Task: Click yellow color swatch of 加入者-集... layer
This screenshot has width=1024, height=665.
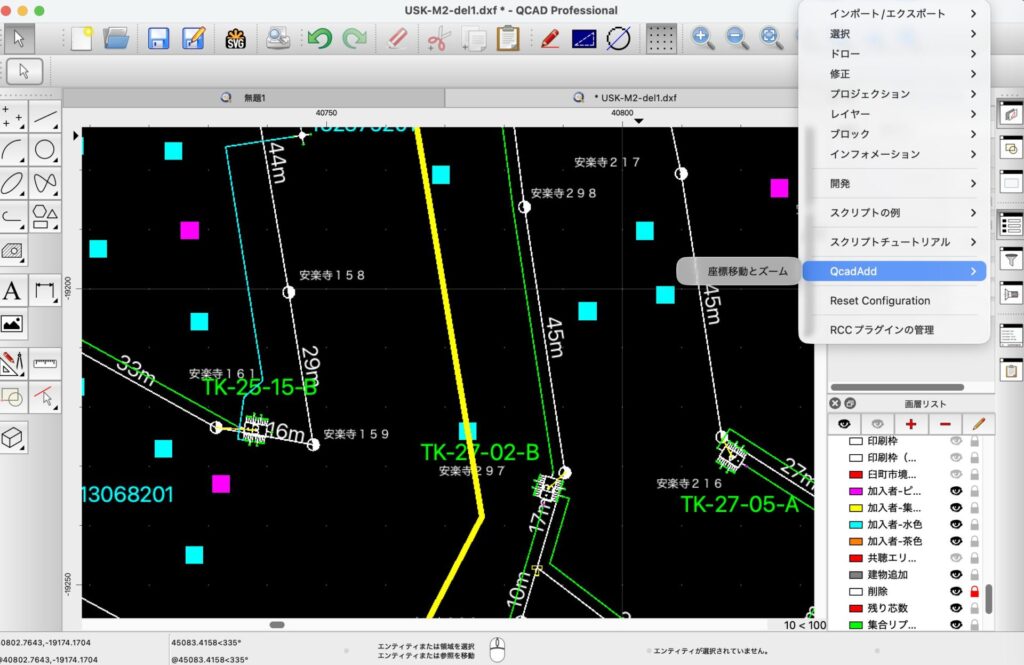Action: coord(856,508)
